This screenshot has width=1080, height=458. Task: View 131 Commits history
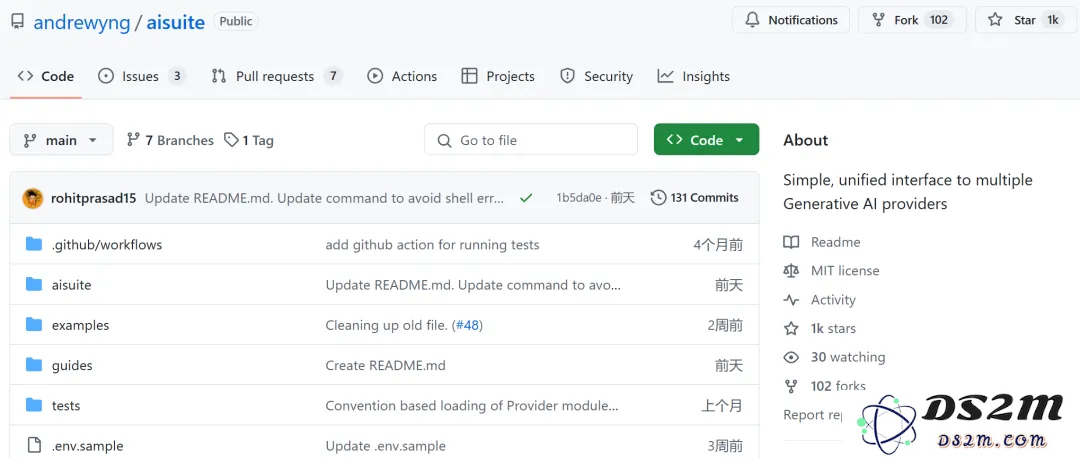tap(694, 198)
